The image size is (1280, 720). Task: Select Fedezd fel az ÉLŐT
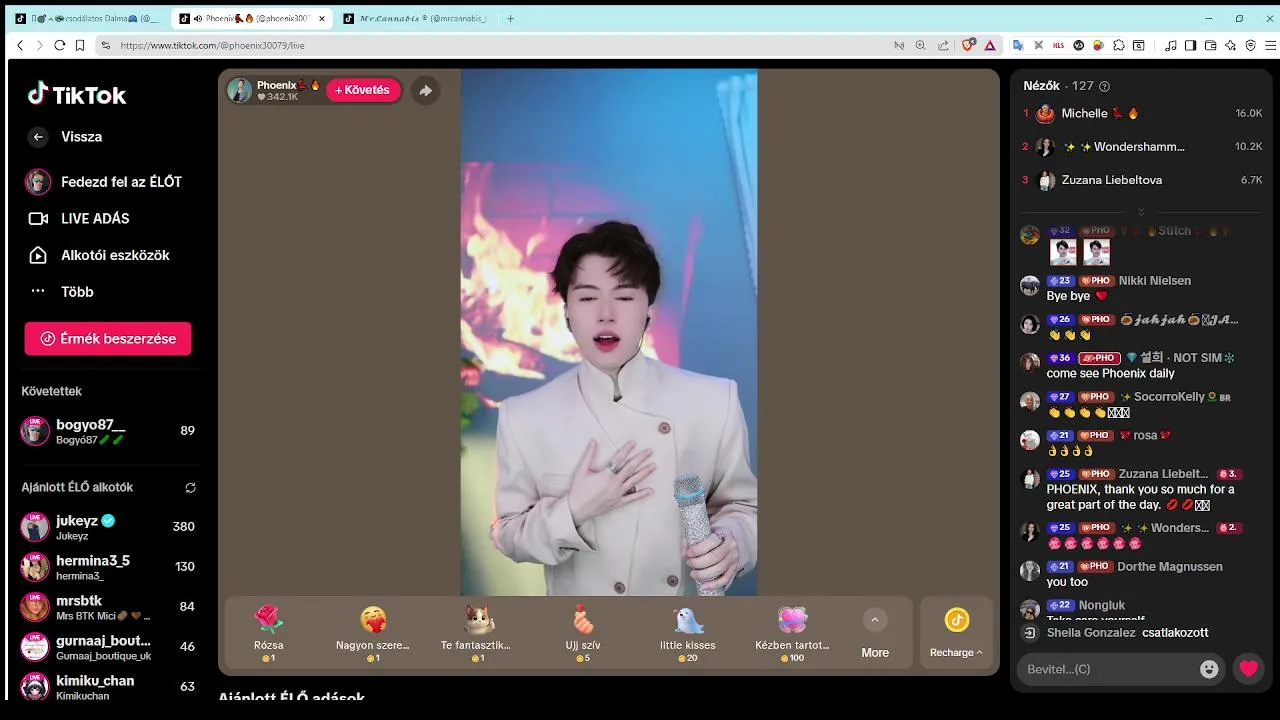pos(104,182)
